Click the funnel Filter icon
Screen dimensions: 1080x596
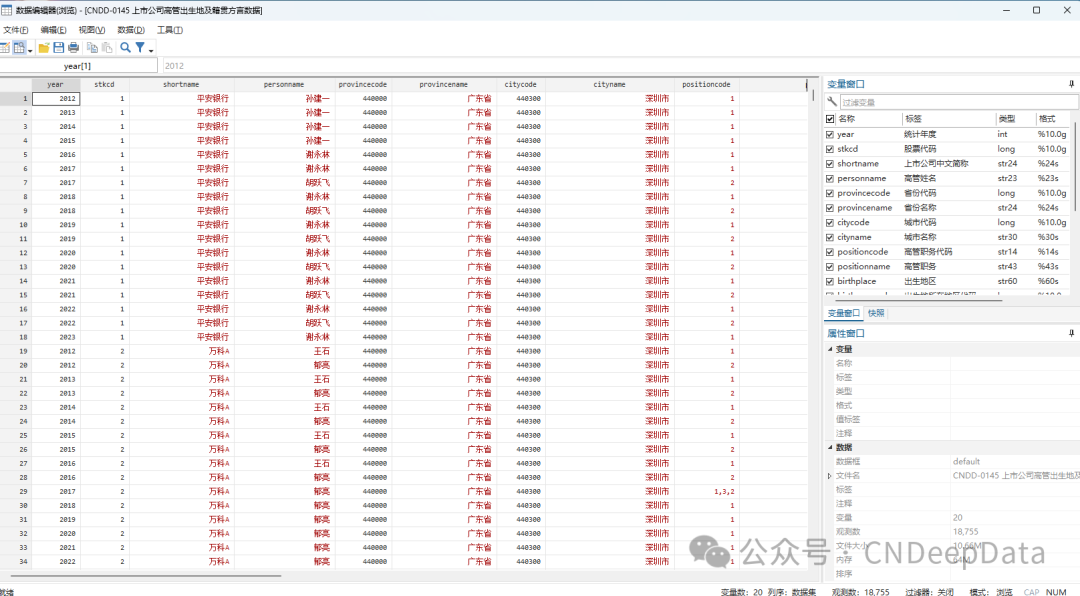tap(140, 47)
